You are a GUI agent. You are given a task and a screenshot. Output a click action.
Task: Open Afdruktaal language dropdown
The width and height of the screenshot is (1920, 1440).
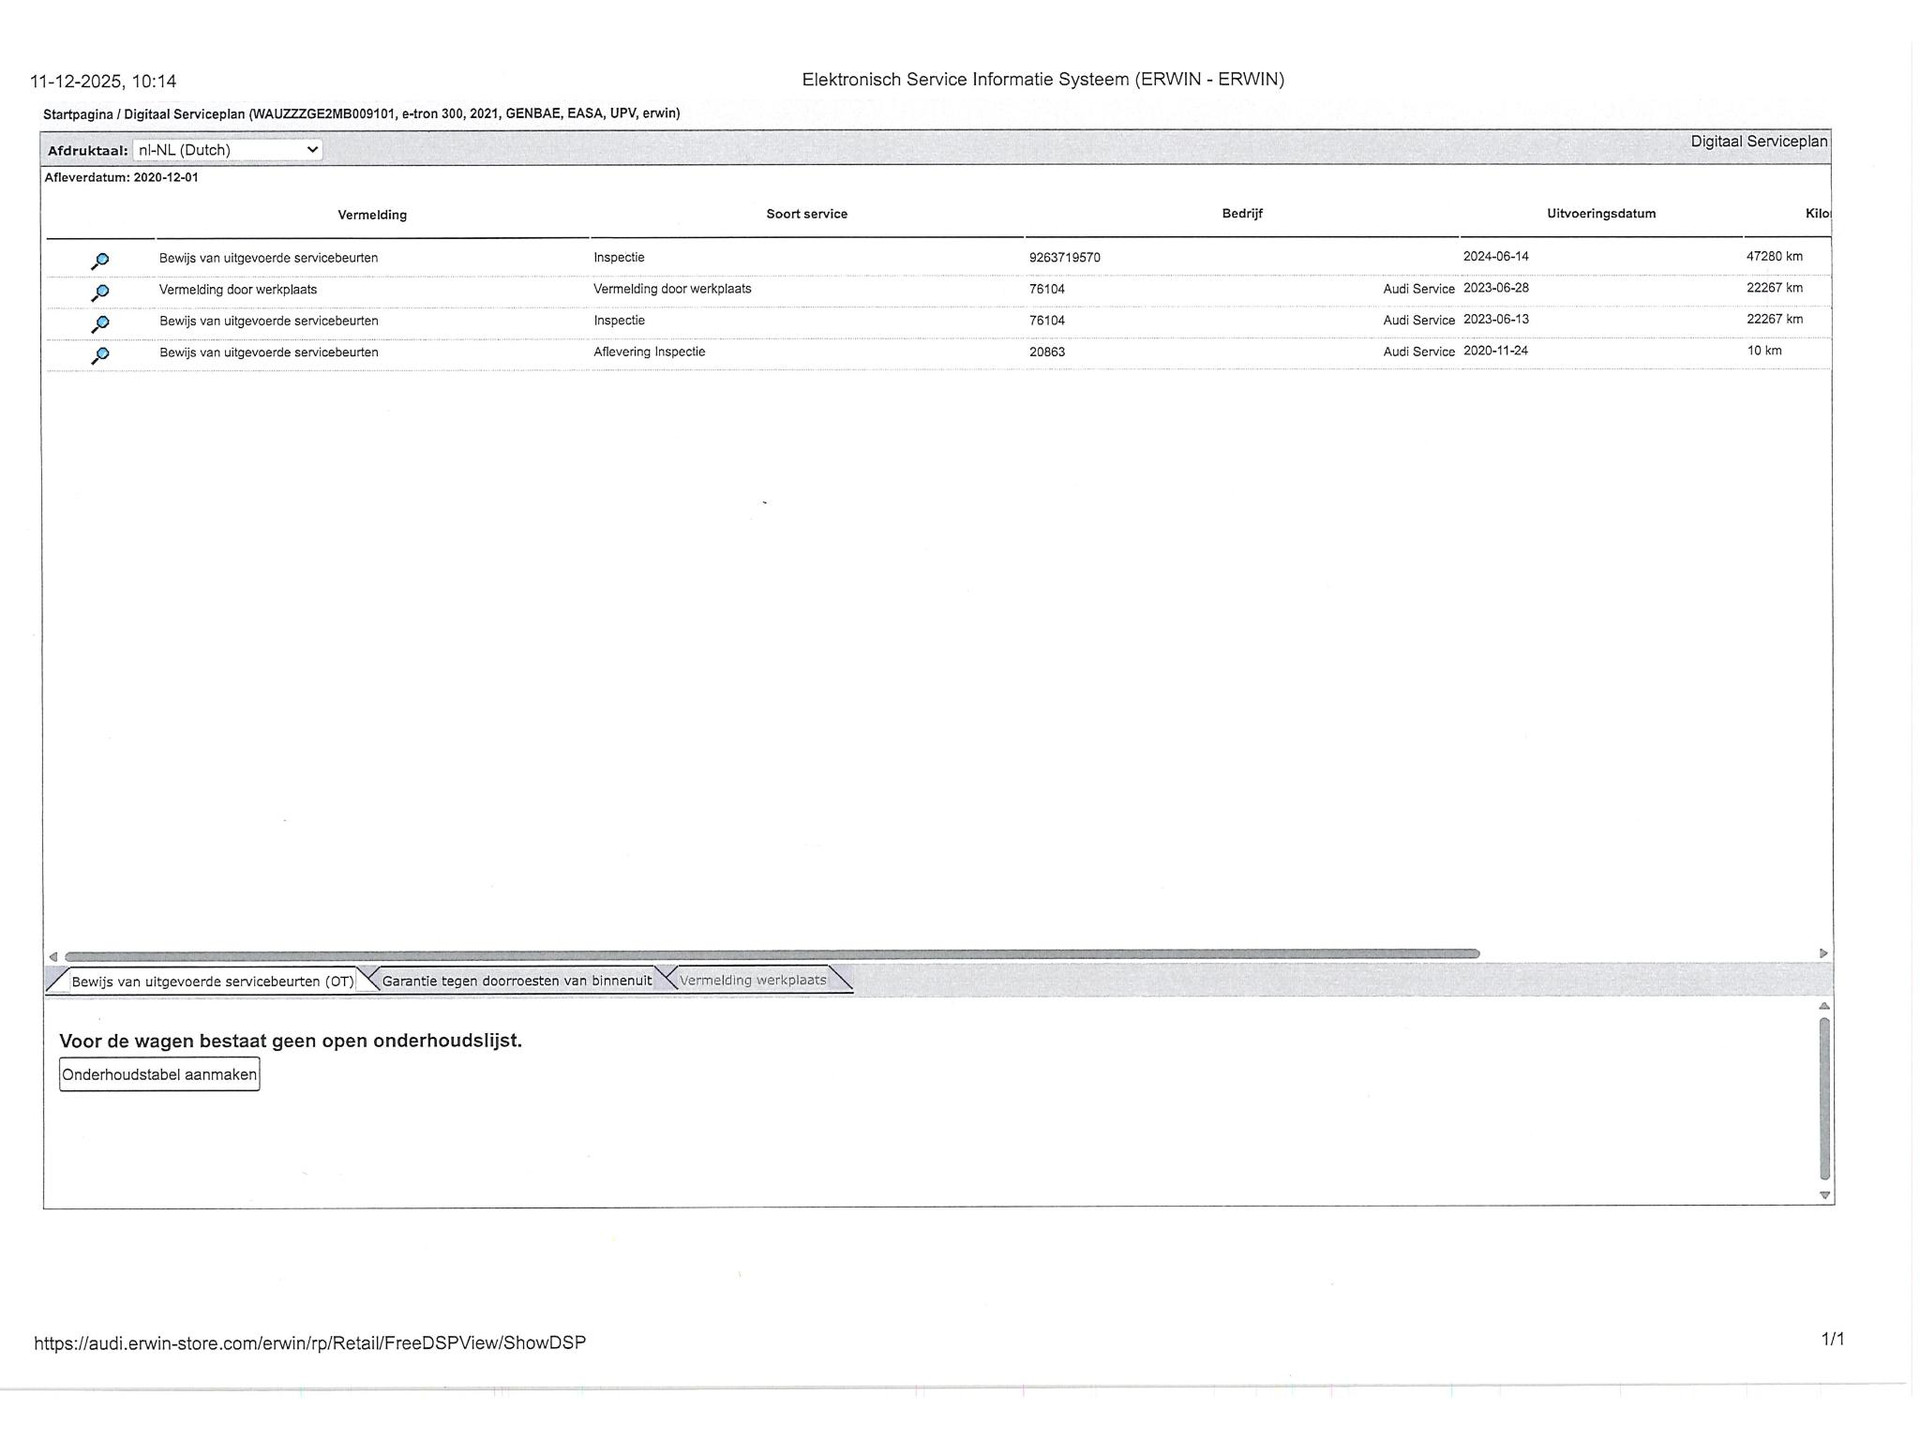(228, 150)
